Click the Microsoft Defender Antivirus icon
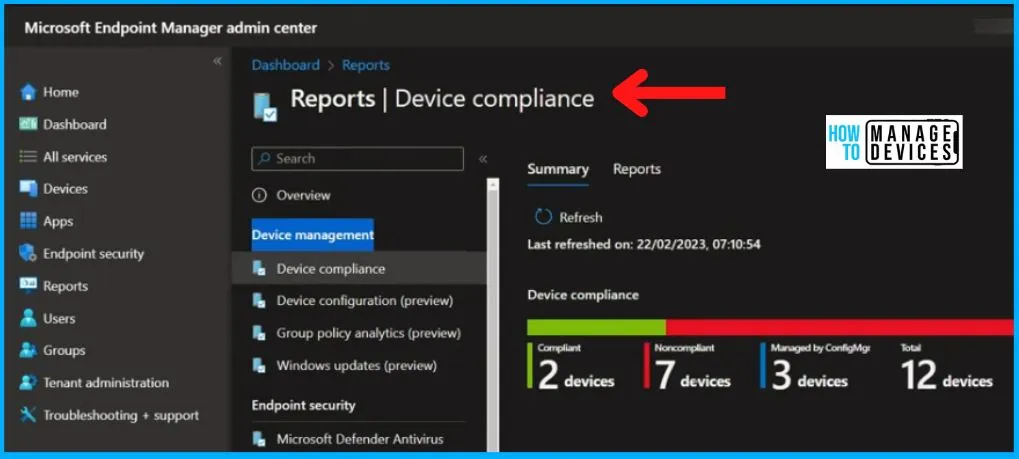Image resolution: width=1019 pixels, height=459 pixels. (259, 439)
